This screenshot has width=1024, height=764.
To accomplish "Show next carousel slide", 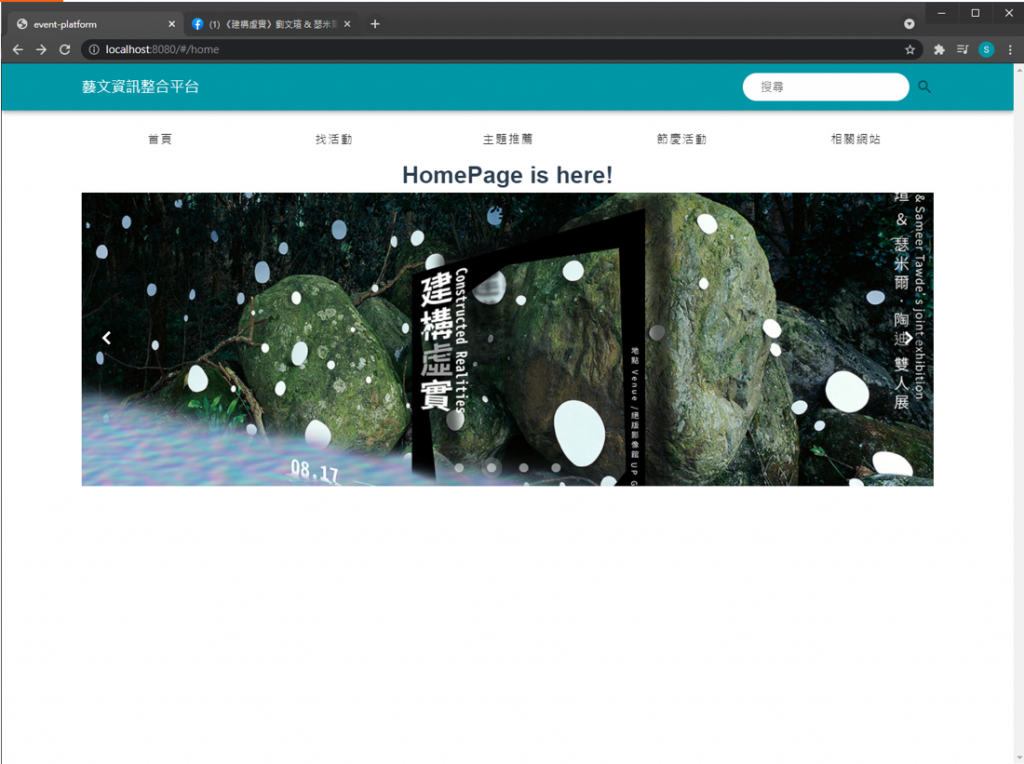I will (x=908, y=338).
